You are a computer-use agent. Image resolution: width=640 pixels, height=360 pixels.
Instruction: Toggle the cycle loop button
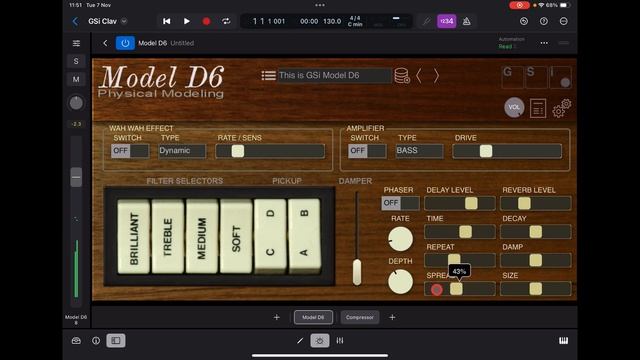tap(226, 21)
